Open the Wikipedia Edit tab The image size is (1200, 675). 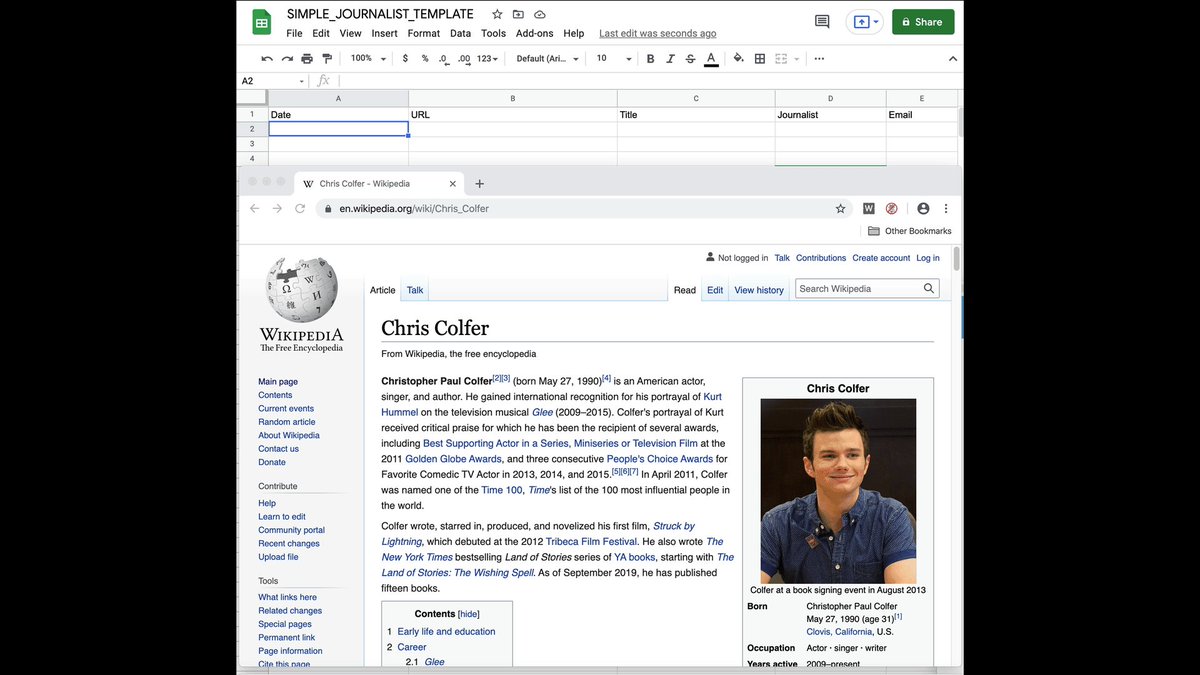(x=715, y=290)
